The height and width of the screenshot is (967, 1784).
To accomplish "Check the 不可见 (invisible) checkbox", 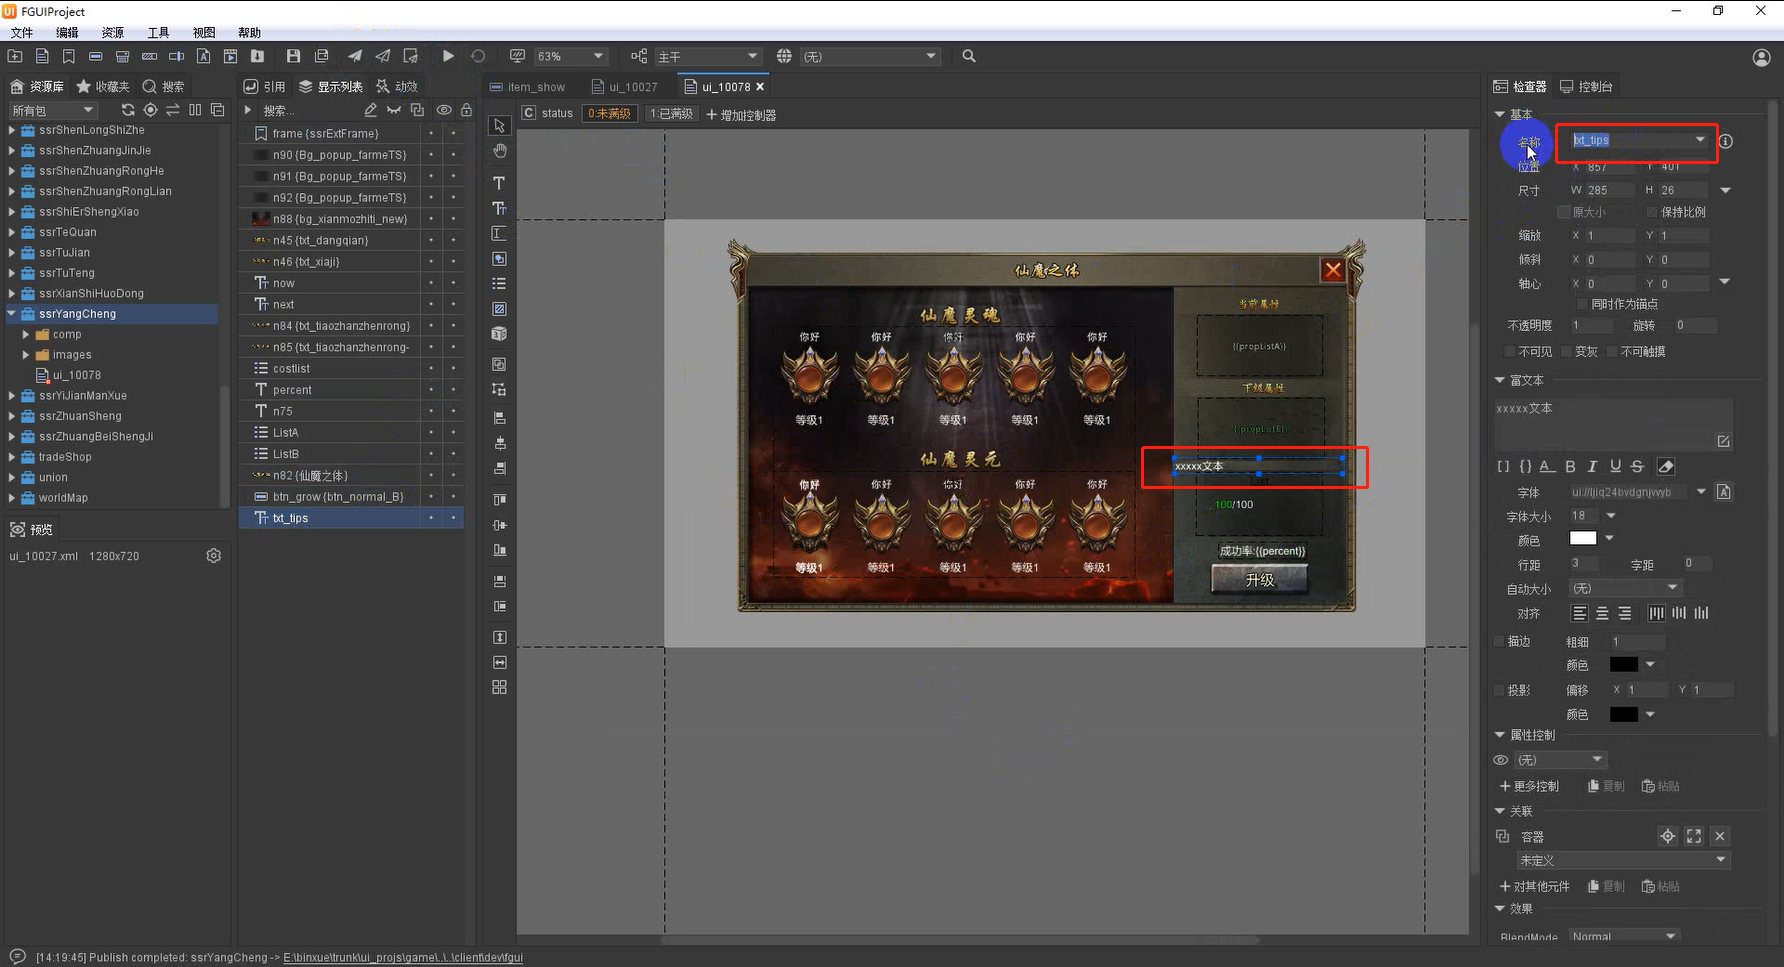I will pyautogui.click(x=1509, y=352).
